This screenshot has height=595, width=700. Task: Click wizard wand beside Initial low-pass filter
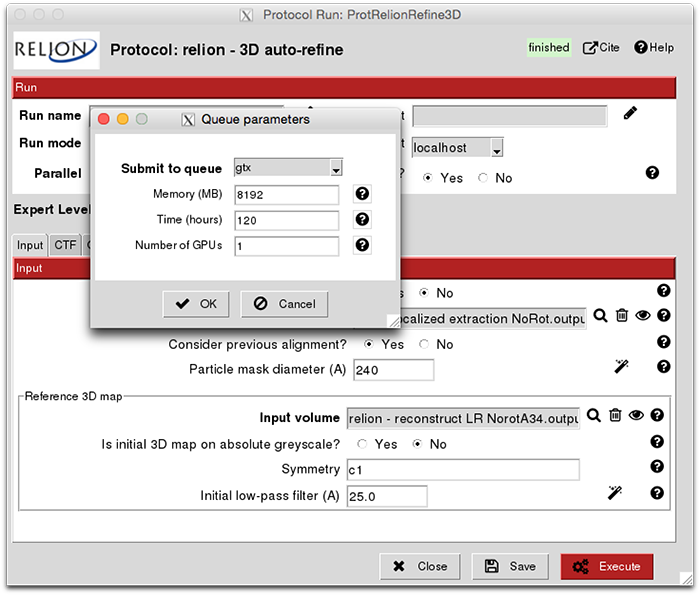615,493
